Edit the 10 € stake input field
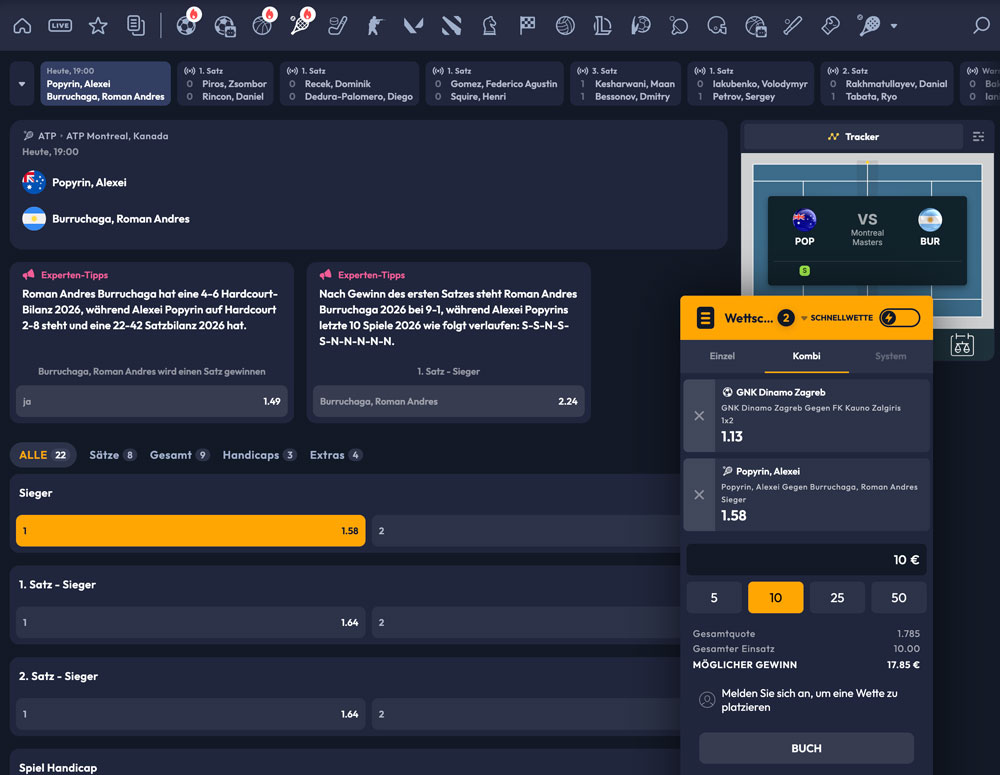1000x775 pixels. [x=806, y=559]
